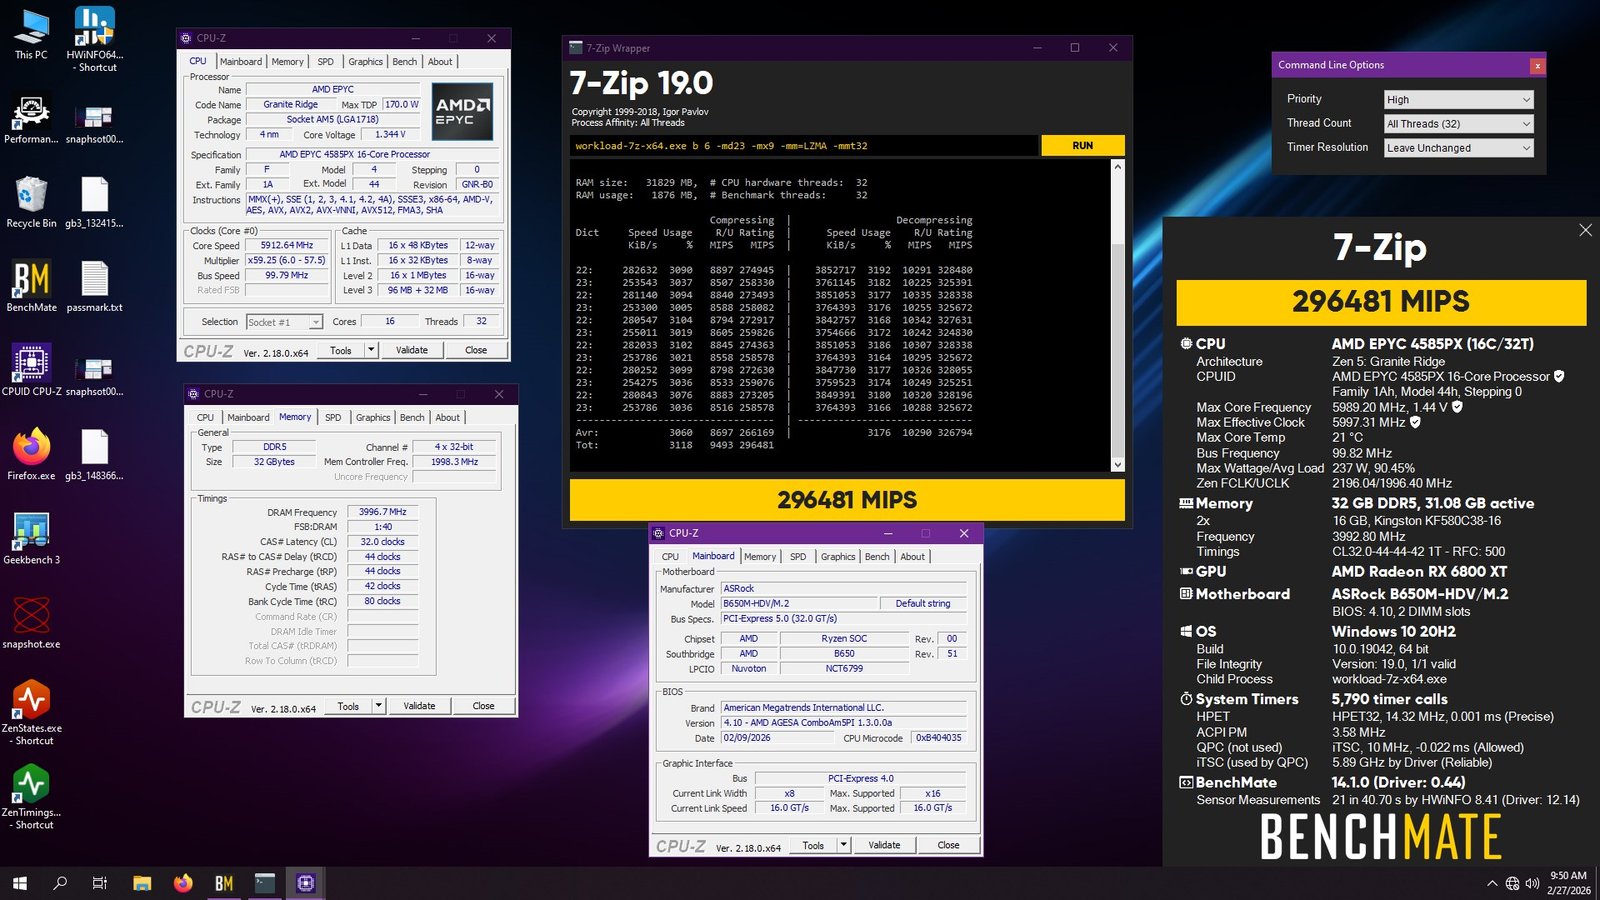Open Firefox from the taskbar
The height and width of the screenshot is (900, 1600).
[x=183, y=883]
